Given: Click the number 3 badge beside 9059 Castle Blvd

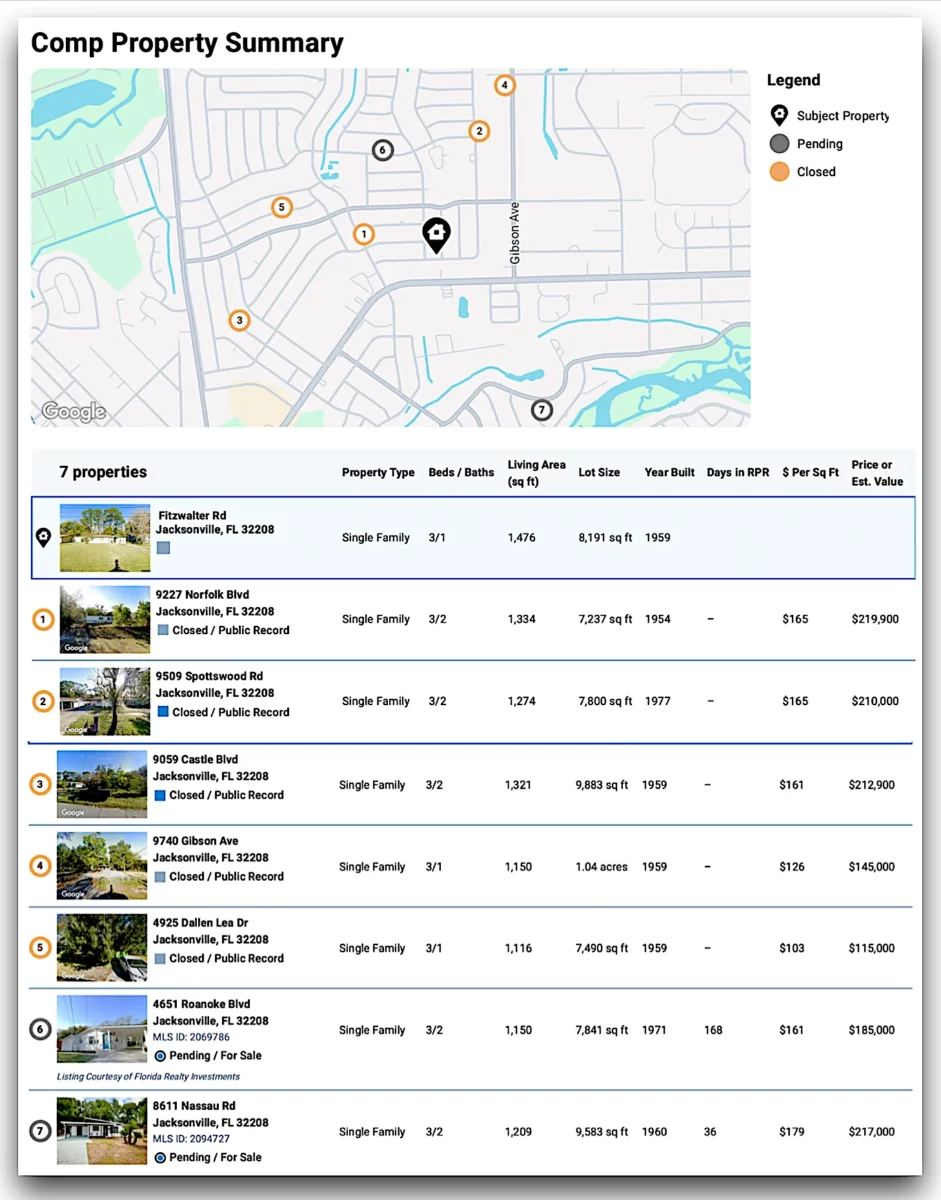Looking at the screenshot, I should pos(40,785).
